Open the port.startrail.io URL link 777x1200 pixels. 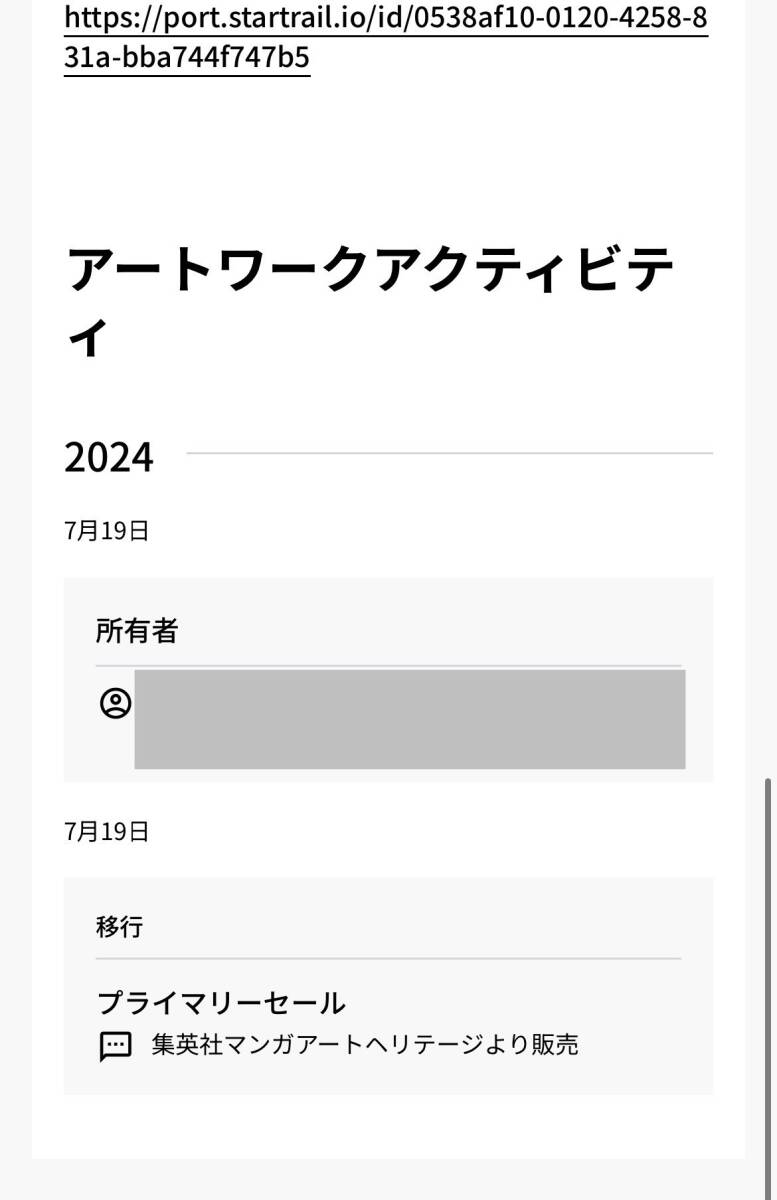tap(385, 18)
